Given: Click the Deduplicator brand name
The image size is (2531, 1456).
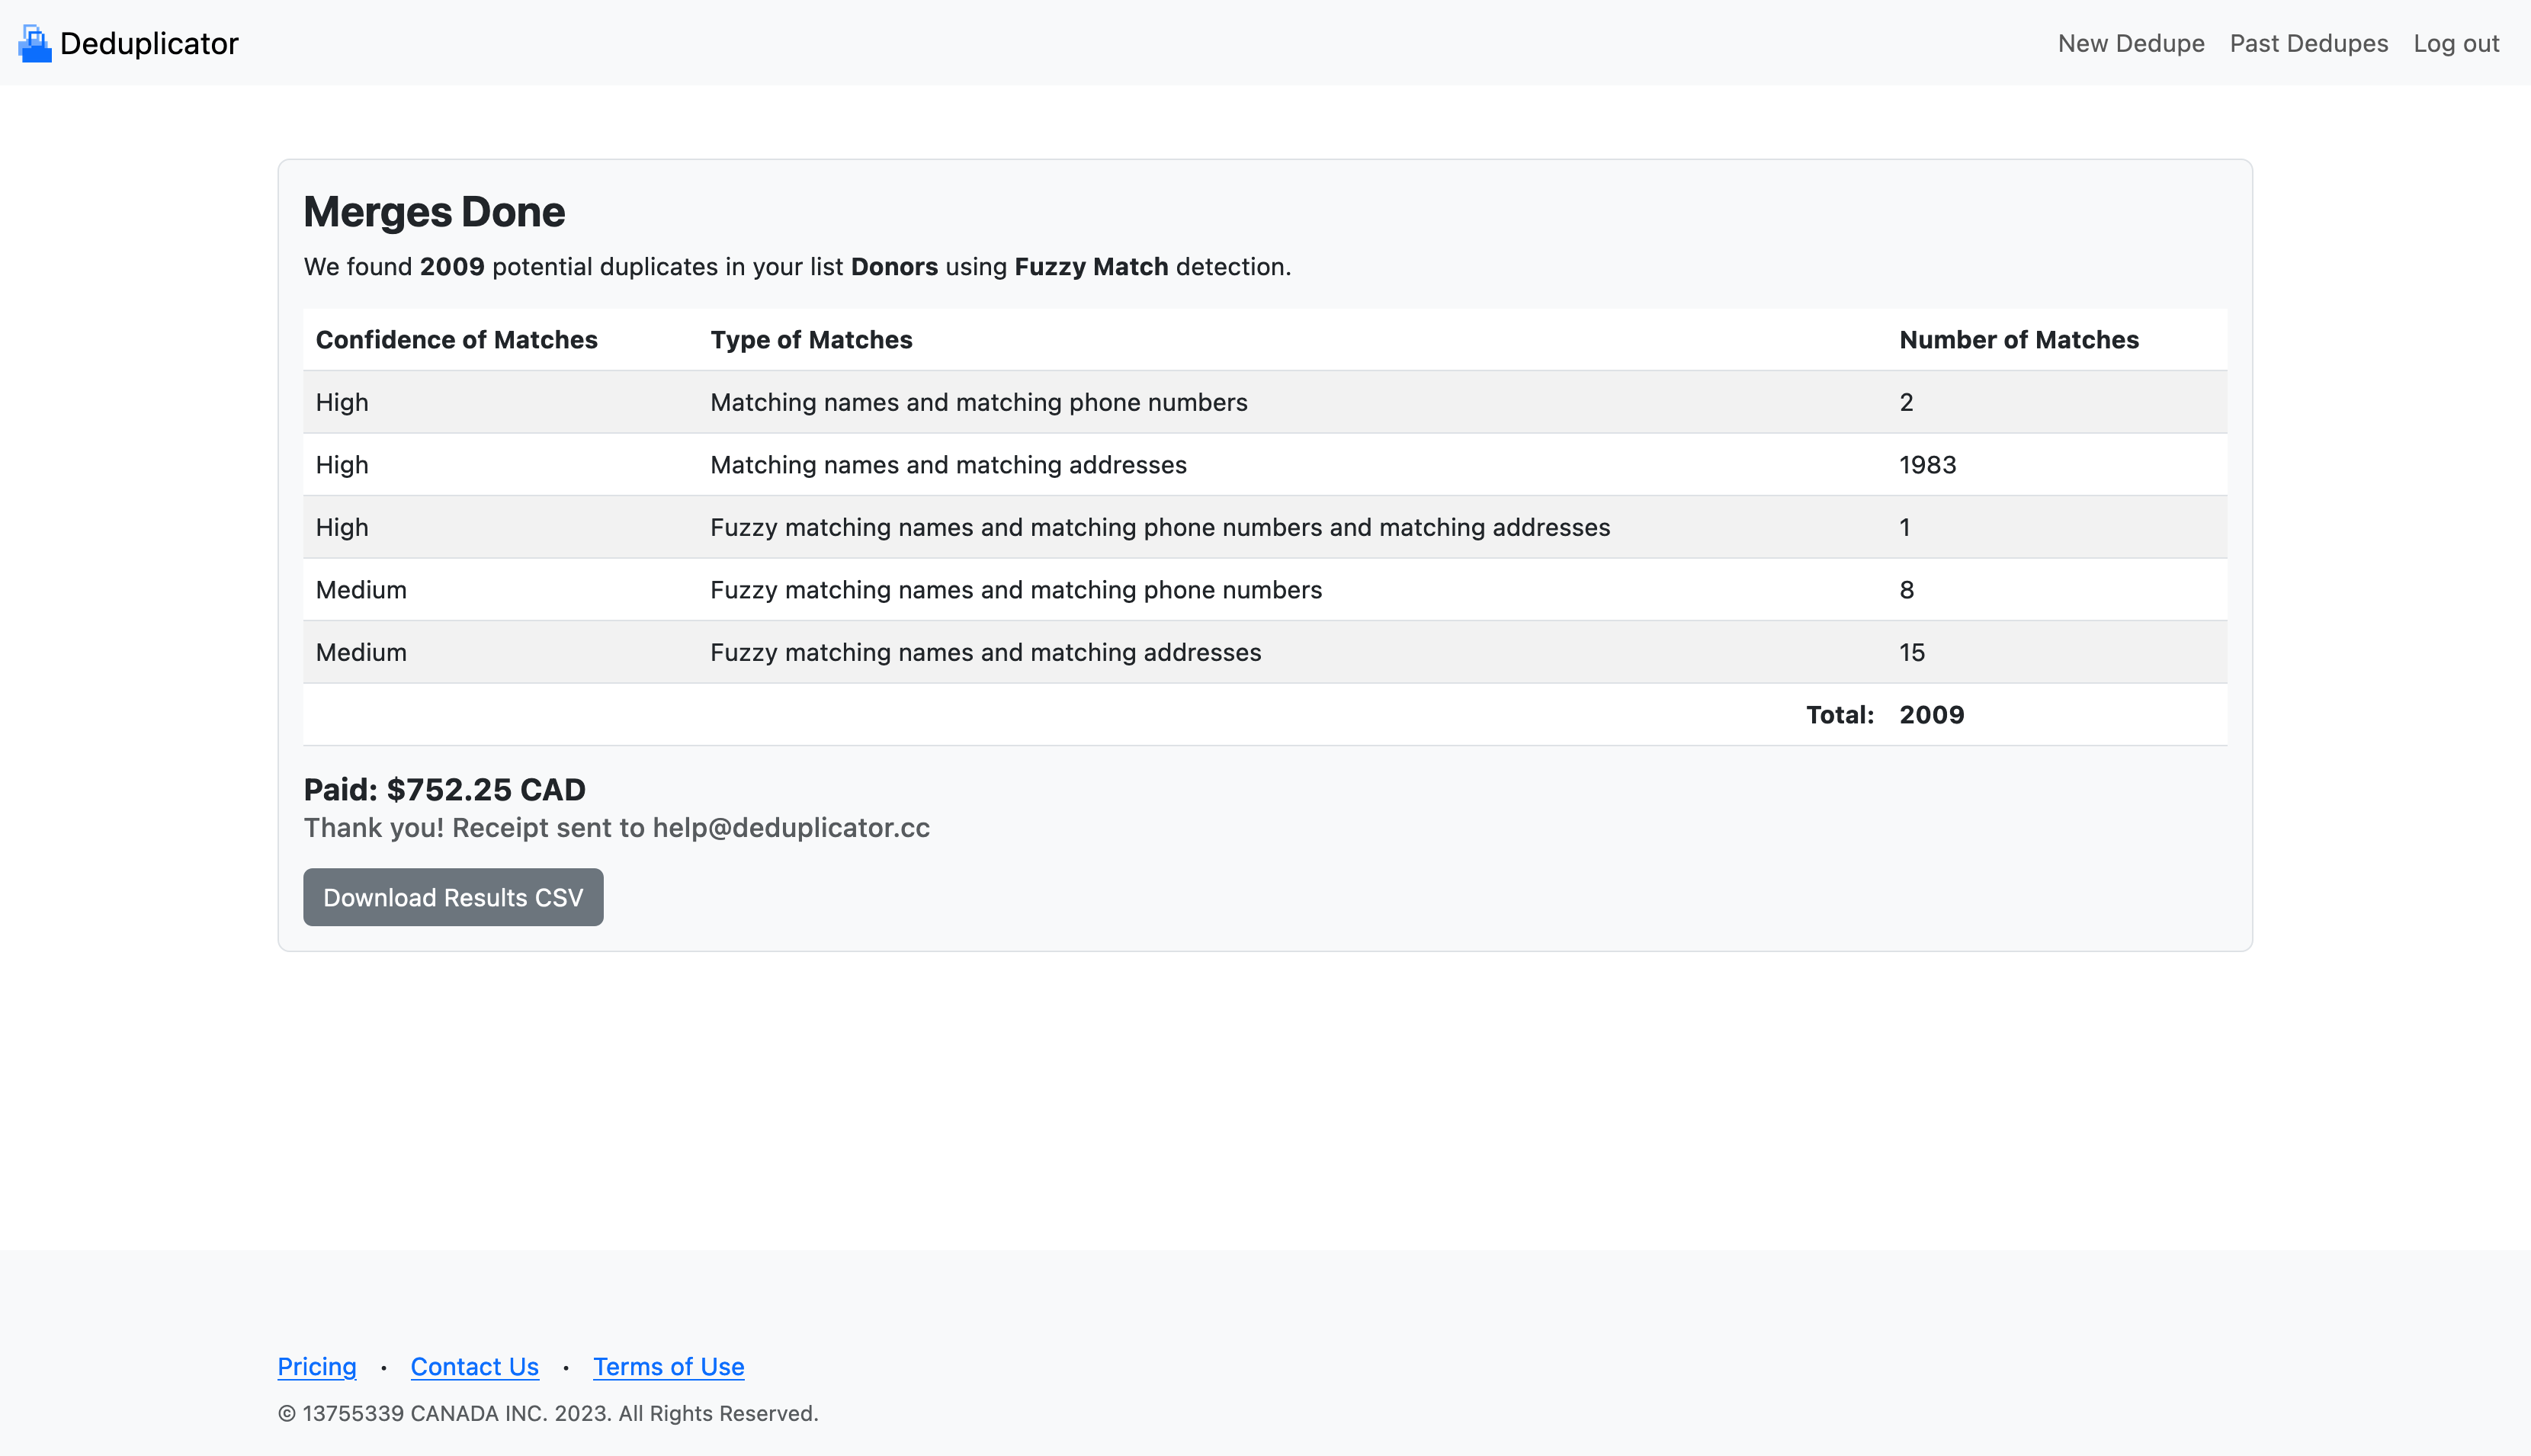Looking at the screenshot, I should 149,43.
